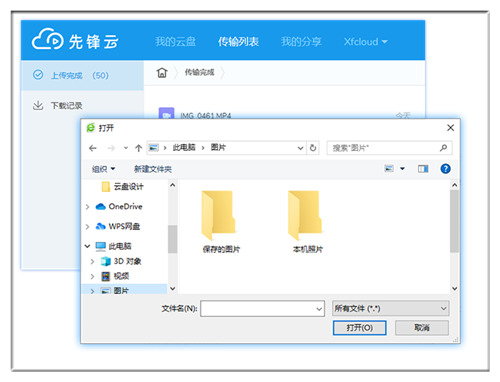The height and width of the screenshot is (382, 500).
Task: Go back with the dialog's left arrow
Action: tap(93, 148)
